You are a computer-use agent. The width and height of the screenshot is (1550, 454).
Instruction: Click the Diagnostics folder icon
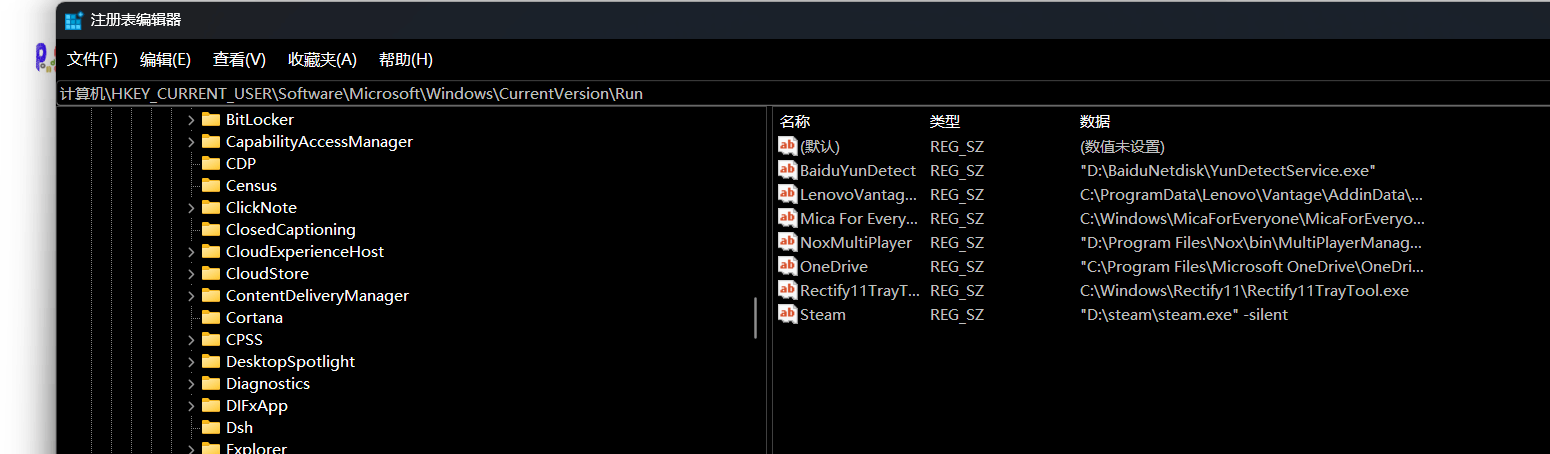tap(210, 383)
